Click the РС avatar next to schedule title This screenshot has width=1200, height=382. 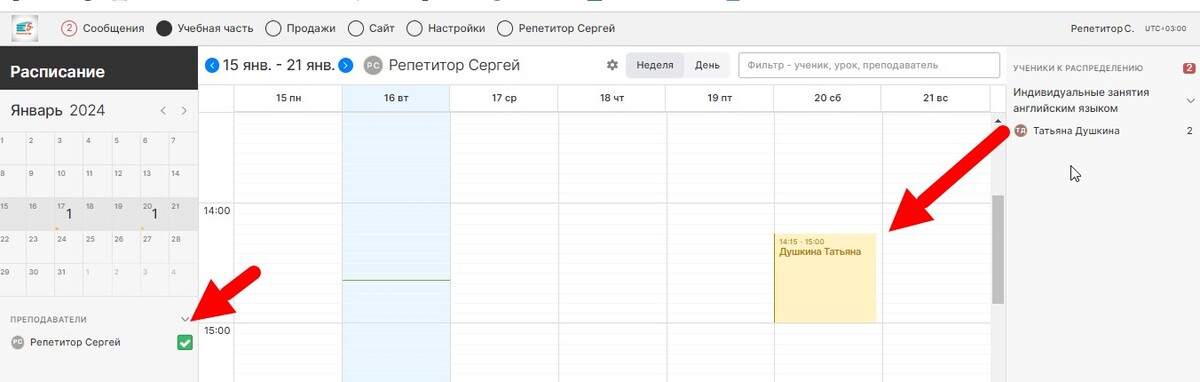[x=373, y=66]
